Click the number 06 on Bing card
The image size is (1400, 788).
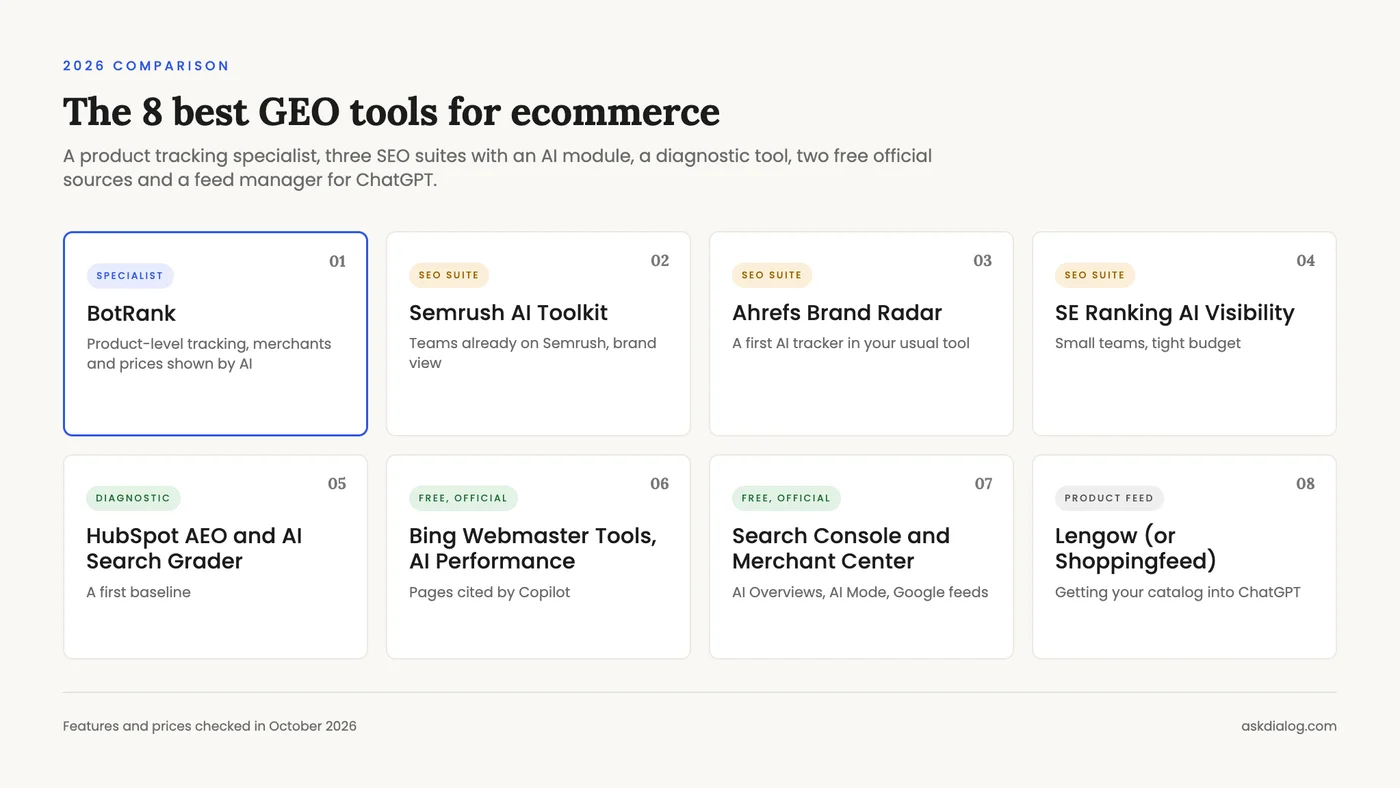660,484
